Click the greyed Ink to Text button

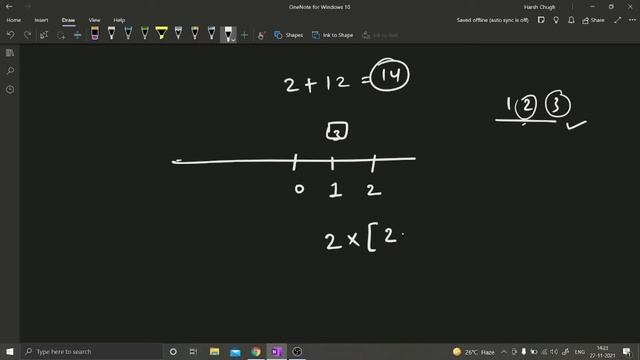point(380,35)
